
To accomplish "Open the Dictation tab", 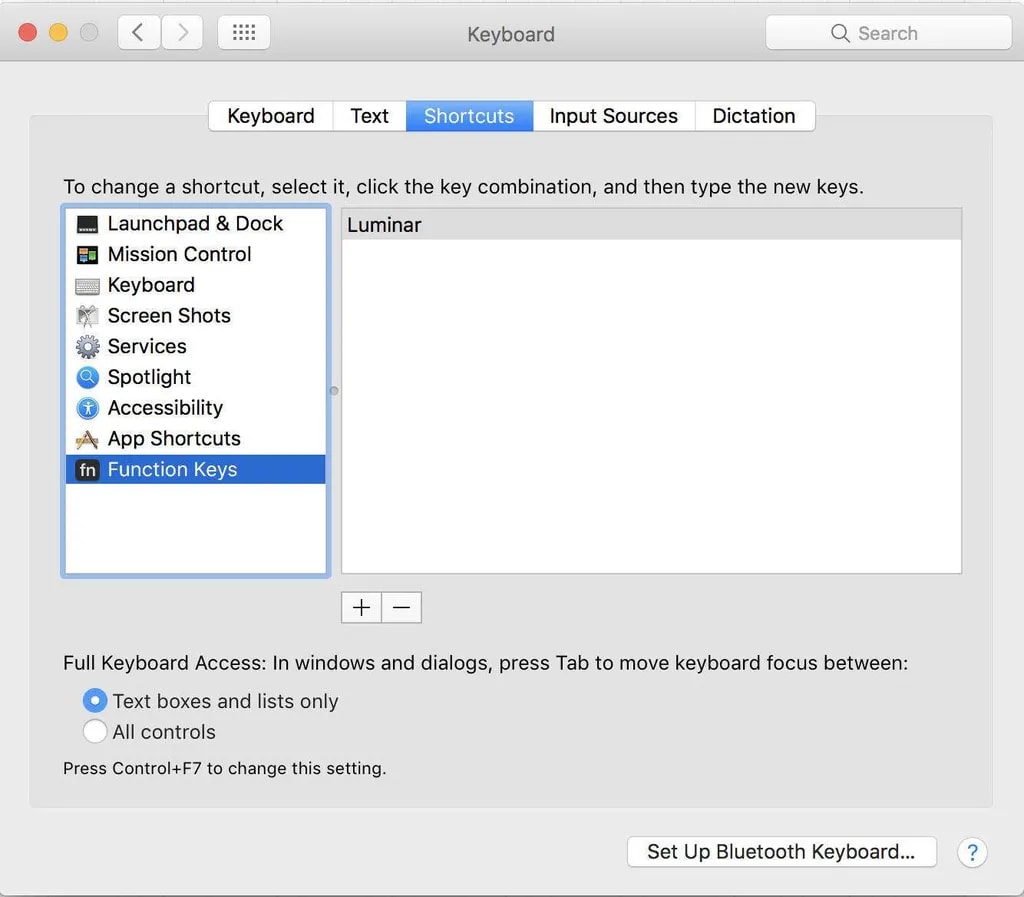I will [x=753, y=116].
